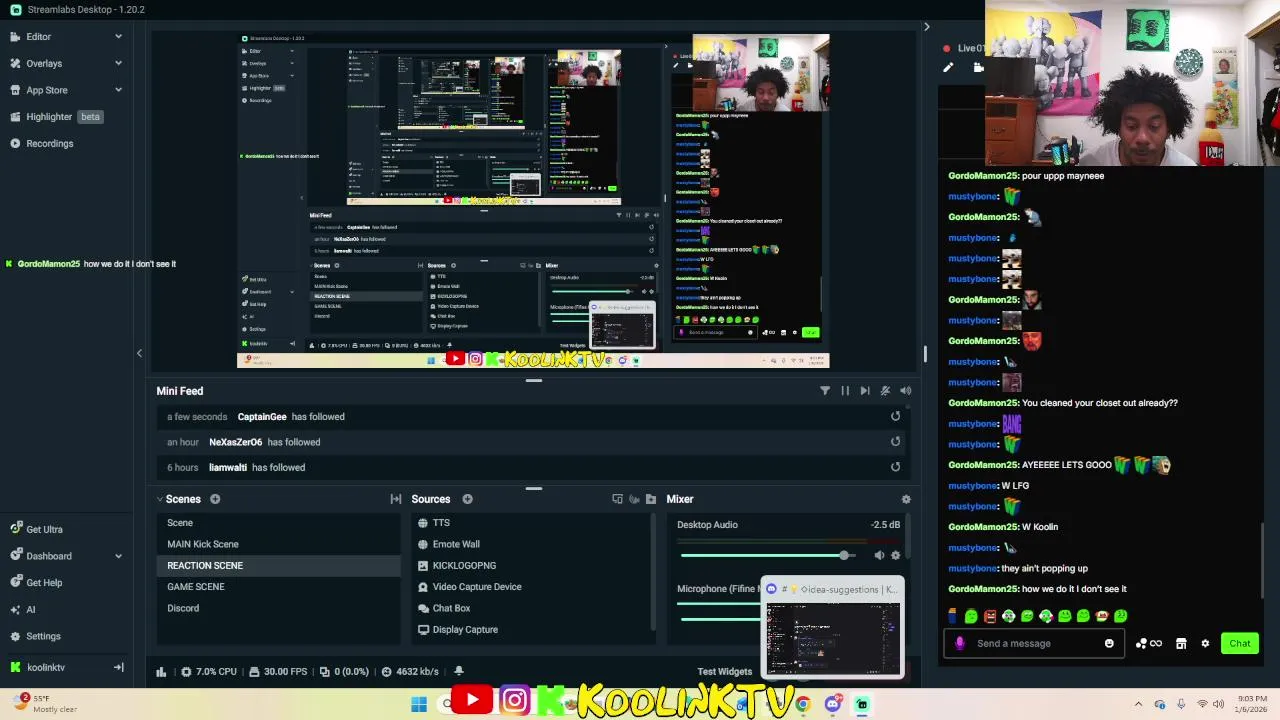
Task: Click the Test Widgets button
Action: [x=724, y=672]
